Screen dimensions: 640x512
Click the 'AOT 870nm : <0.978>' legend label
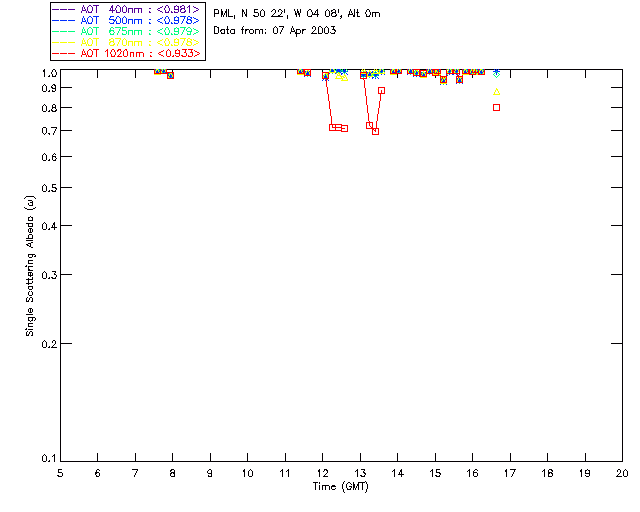[x=140, y=42]
